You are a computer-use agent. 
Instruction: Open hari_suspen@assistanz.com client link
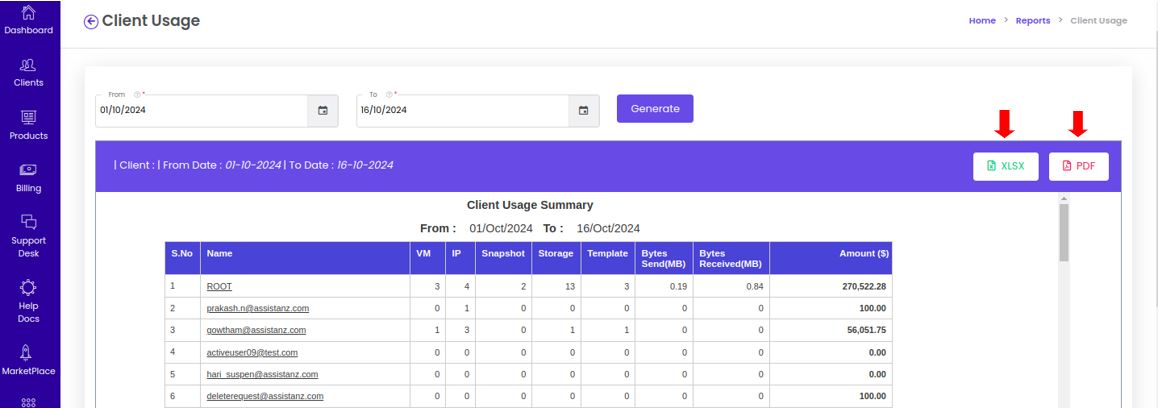coord(262,374)
